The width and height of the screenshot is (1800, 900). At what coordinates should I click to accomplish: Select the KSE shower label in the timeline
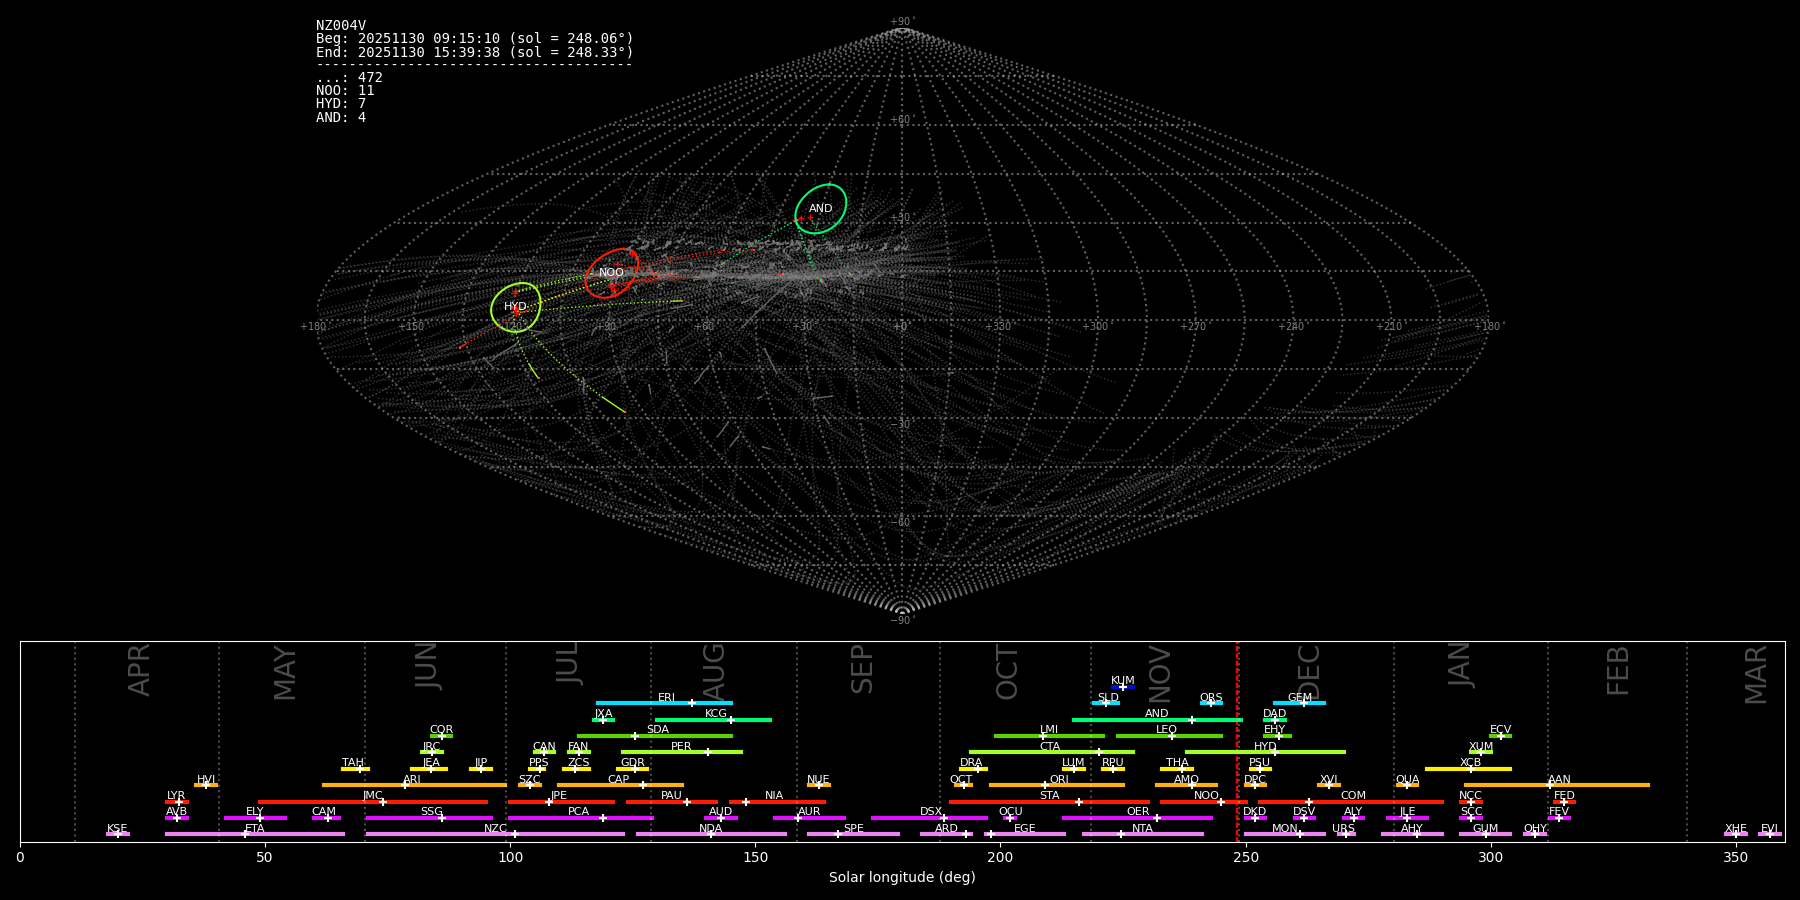(x=117, y=829)
